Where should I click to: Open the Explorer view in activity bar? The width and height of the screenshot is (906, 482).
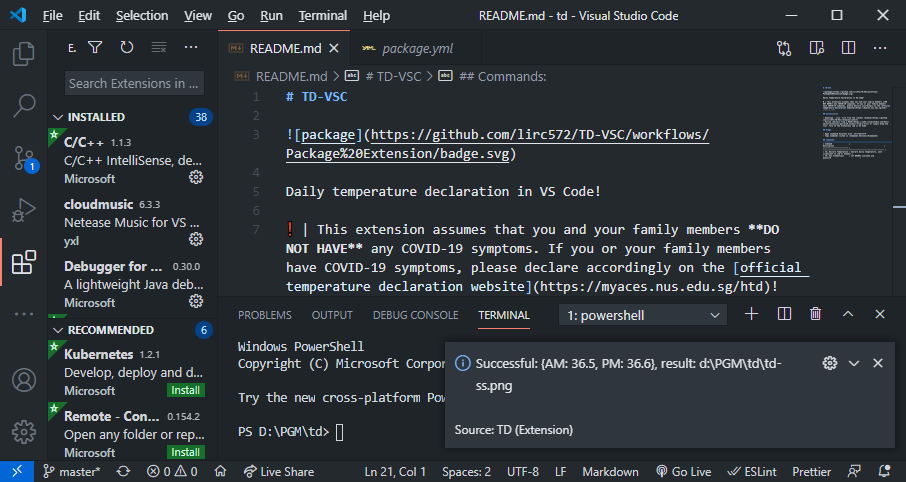click(24, 54)
